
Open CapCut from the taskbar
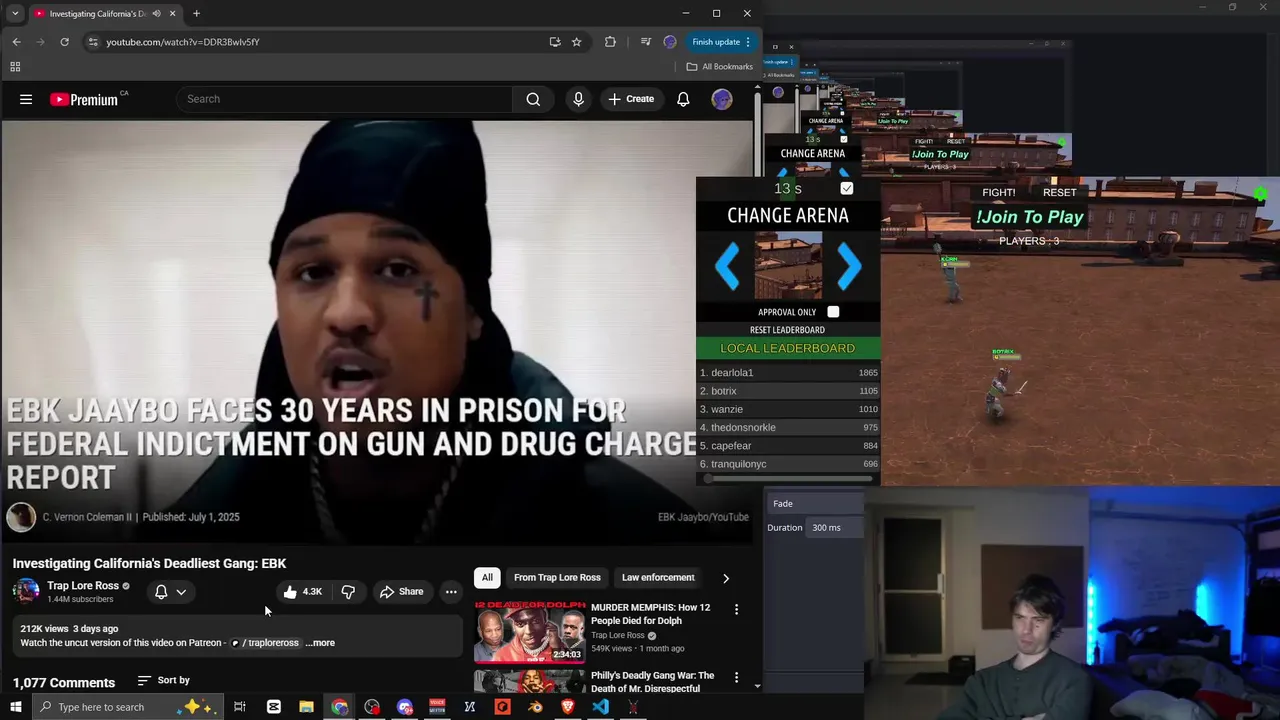pyautogui.click(x=274, y=707)
